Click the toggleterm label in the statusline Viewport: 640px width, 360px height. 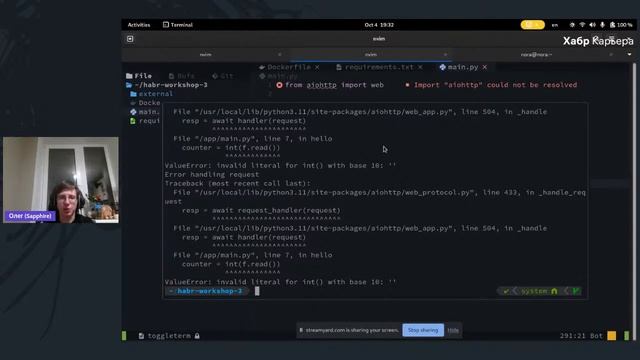169,336
